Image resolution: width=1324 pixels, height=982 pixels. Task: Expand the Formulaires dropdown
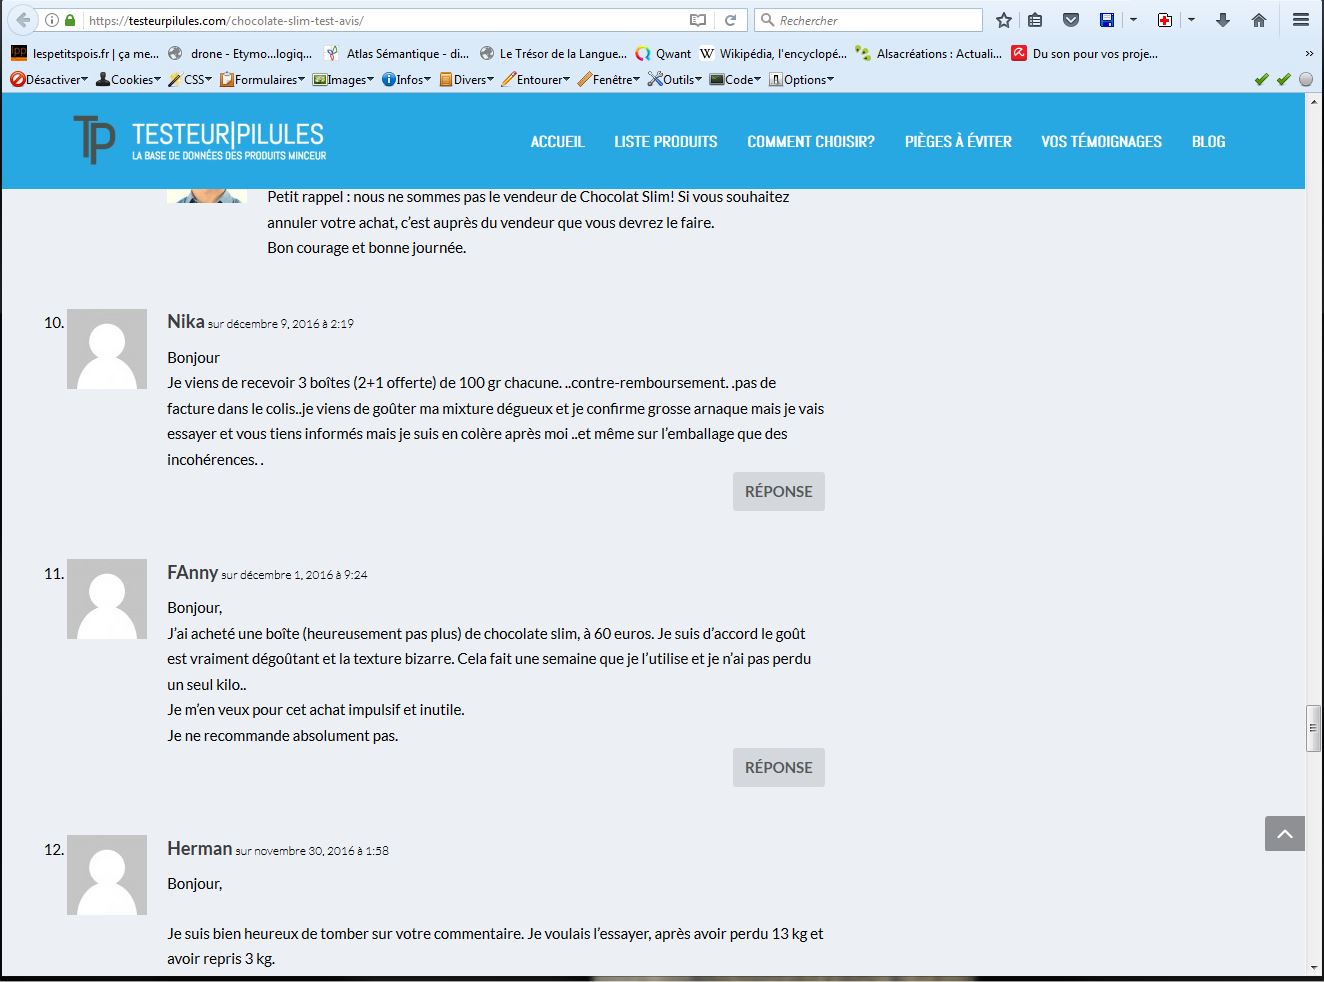(263, 80)
